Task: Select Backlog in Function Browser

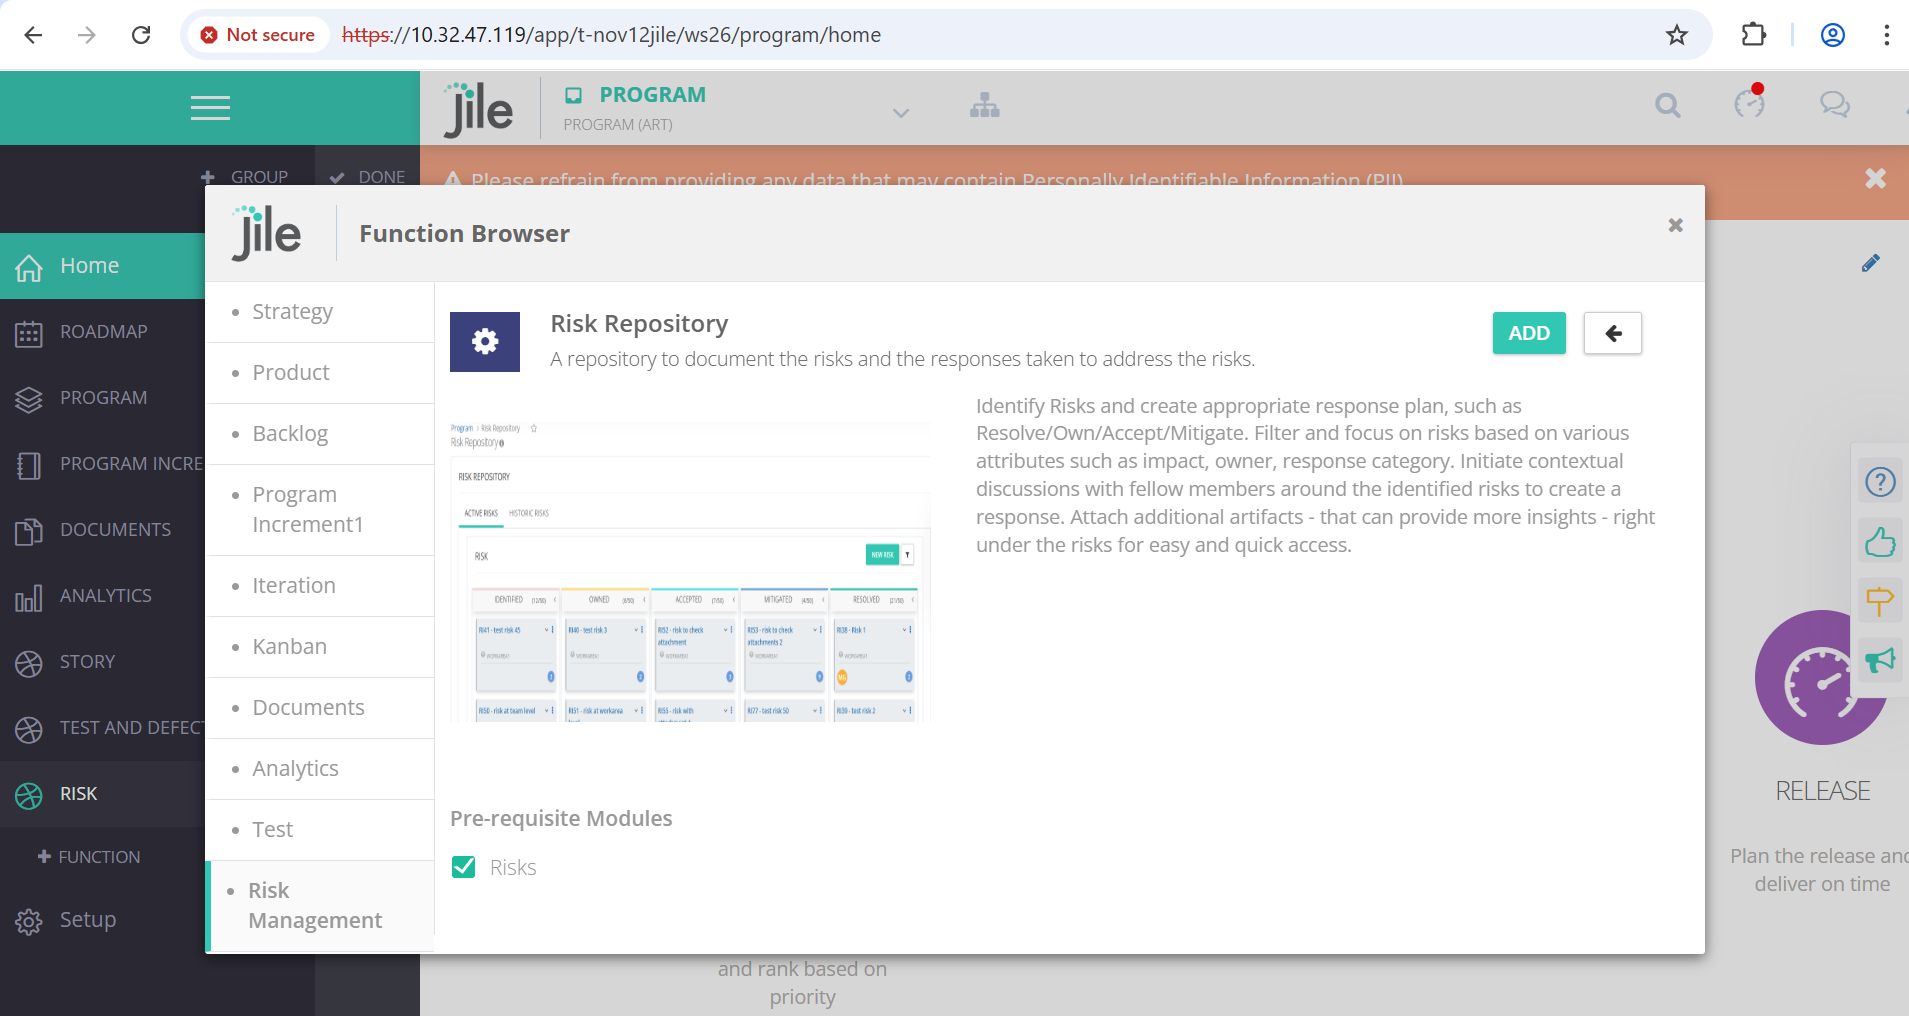Action: click(x=290, y=434)
